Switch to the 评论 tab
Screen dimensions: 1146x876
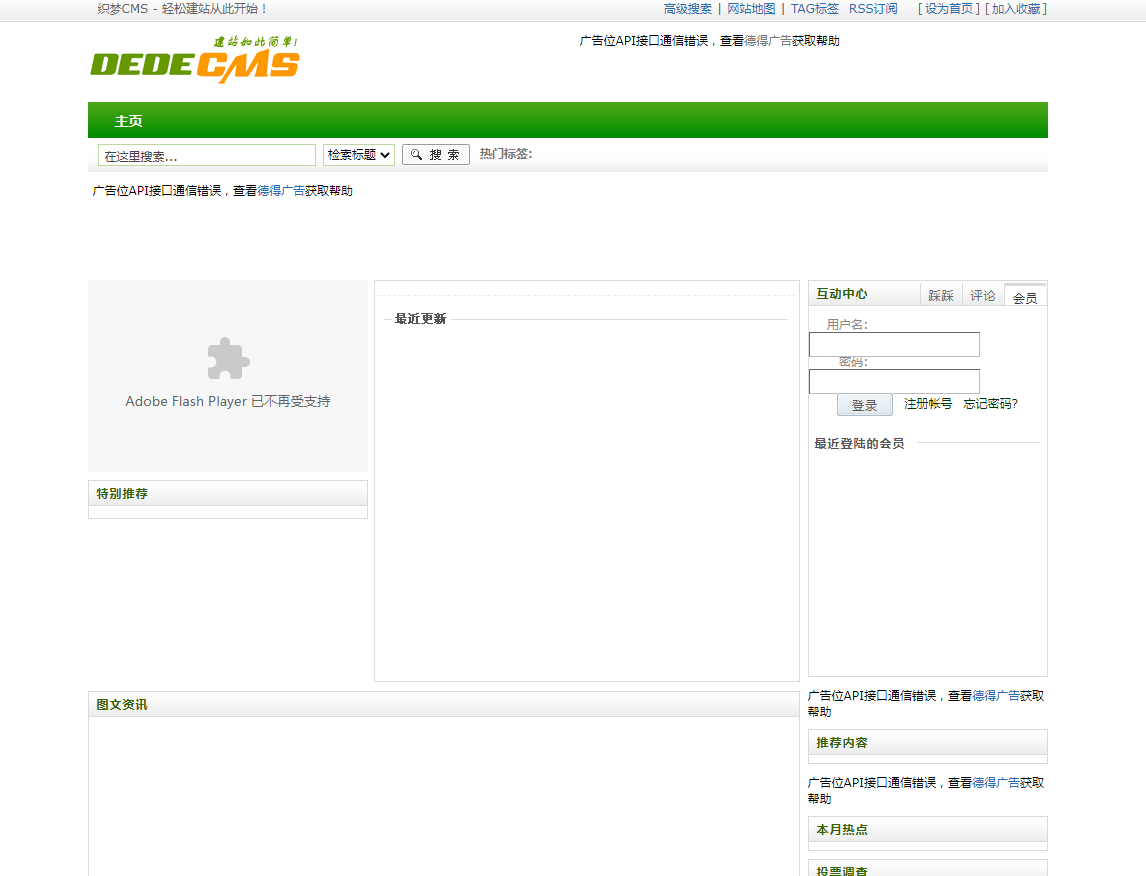(982, 294)
